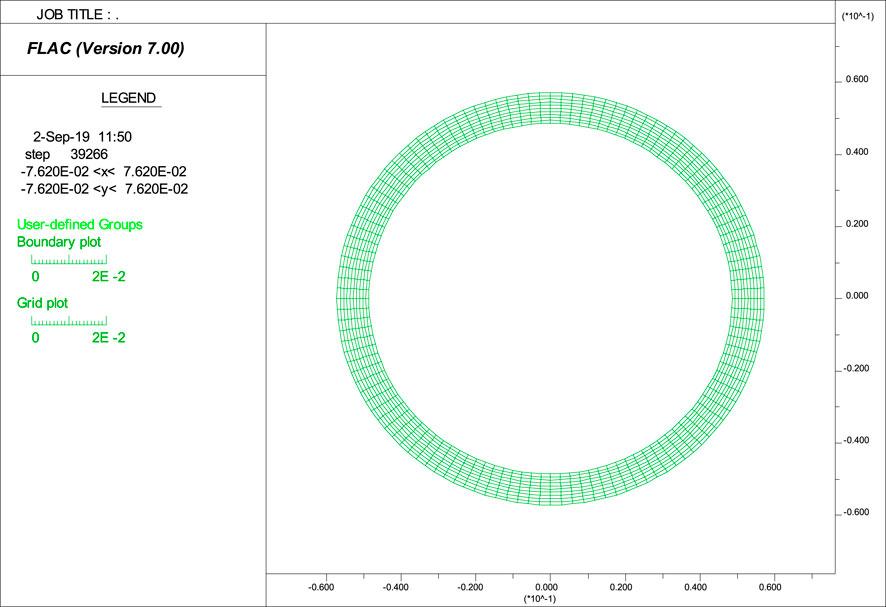Click the scale bar under Boundary plot
The height and width of the screenshot is (607, 886).
coord(69,261)
